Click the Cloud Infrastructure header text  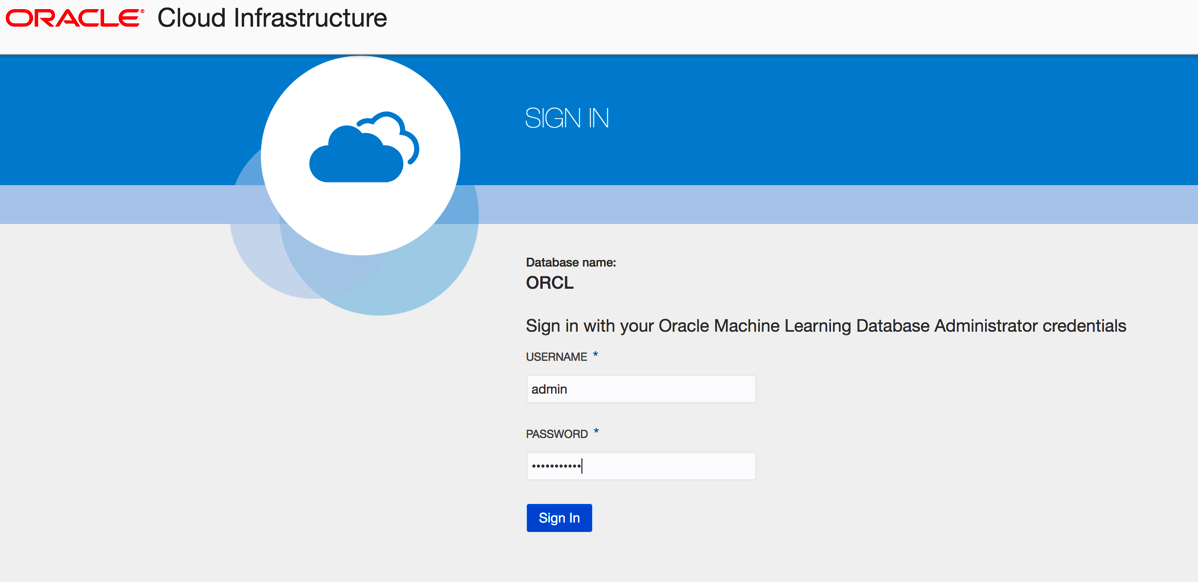(x=272, y=18)
